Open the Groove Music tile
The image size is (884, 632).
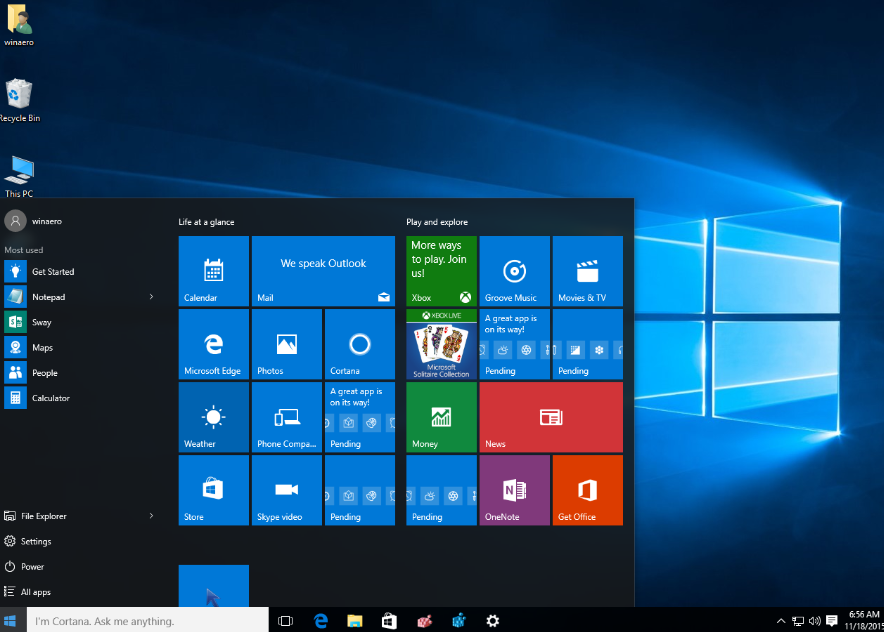point(514,271)
